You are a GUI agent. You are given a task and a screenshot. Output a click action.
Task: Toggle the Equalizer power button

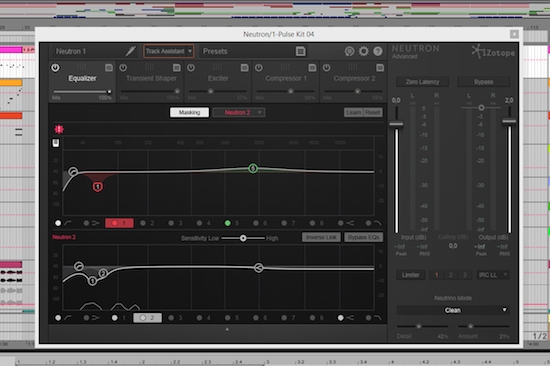point(55,67)
